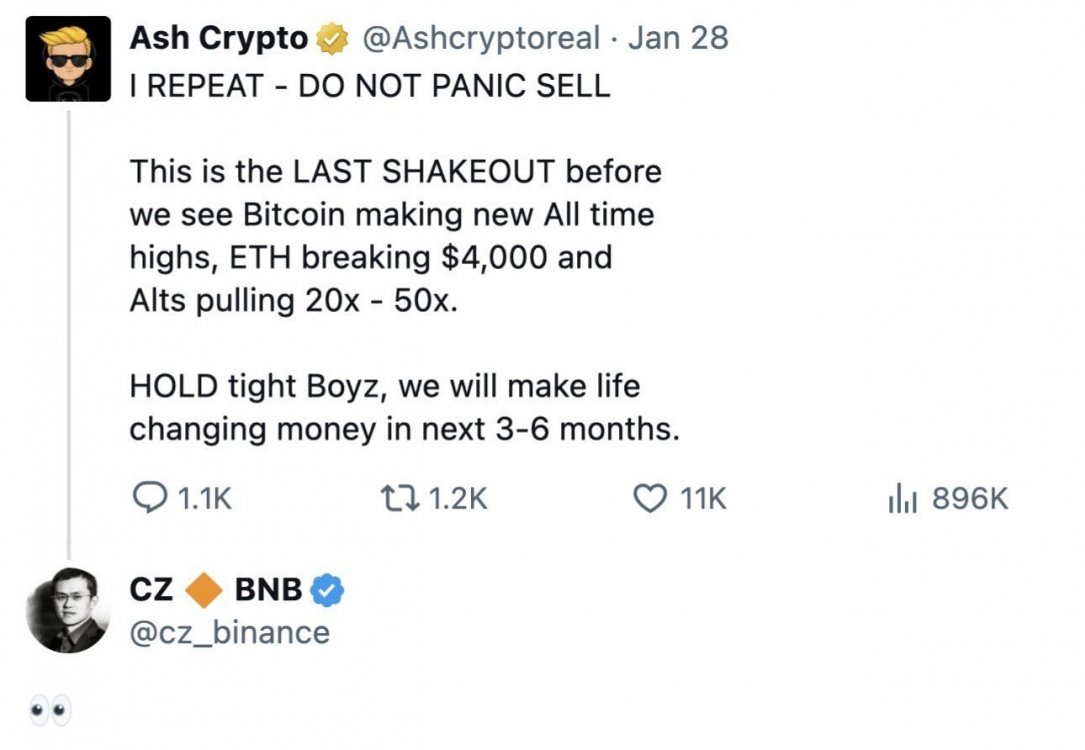Click the 11K likes count
This screenshot has height=750, width=1085.
pyautogui.click(x=703, y=498)
